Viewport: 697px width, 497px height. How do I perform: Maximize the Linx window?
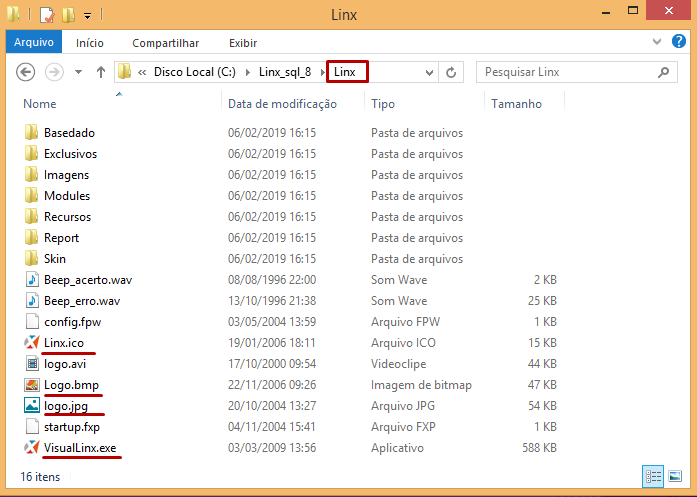coord(633,11)
